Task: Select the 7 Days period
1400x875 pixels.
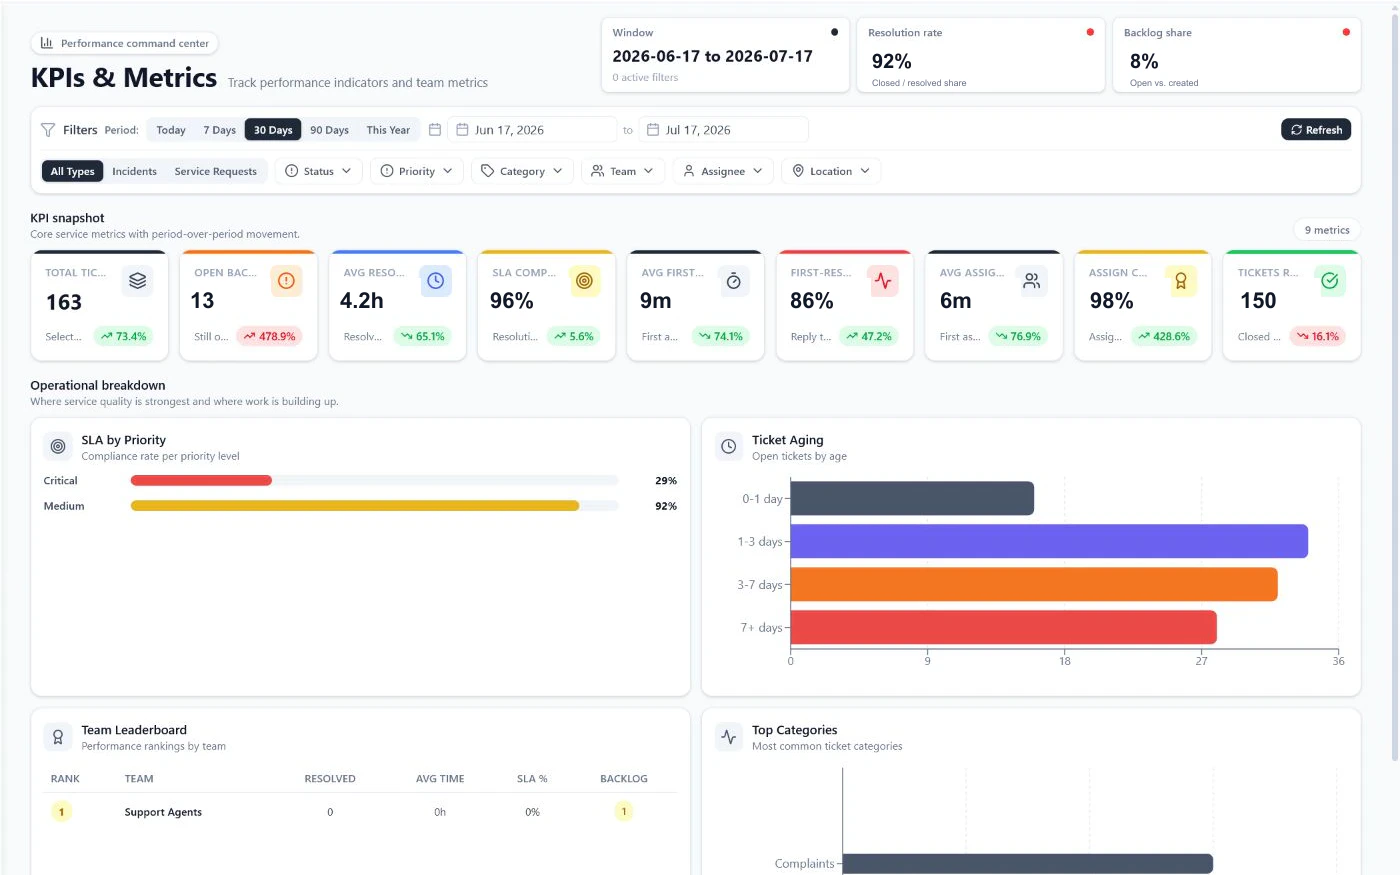Action: 219,130
